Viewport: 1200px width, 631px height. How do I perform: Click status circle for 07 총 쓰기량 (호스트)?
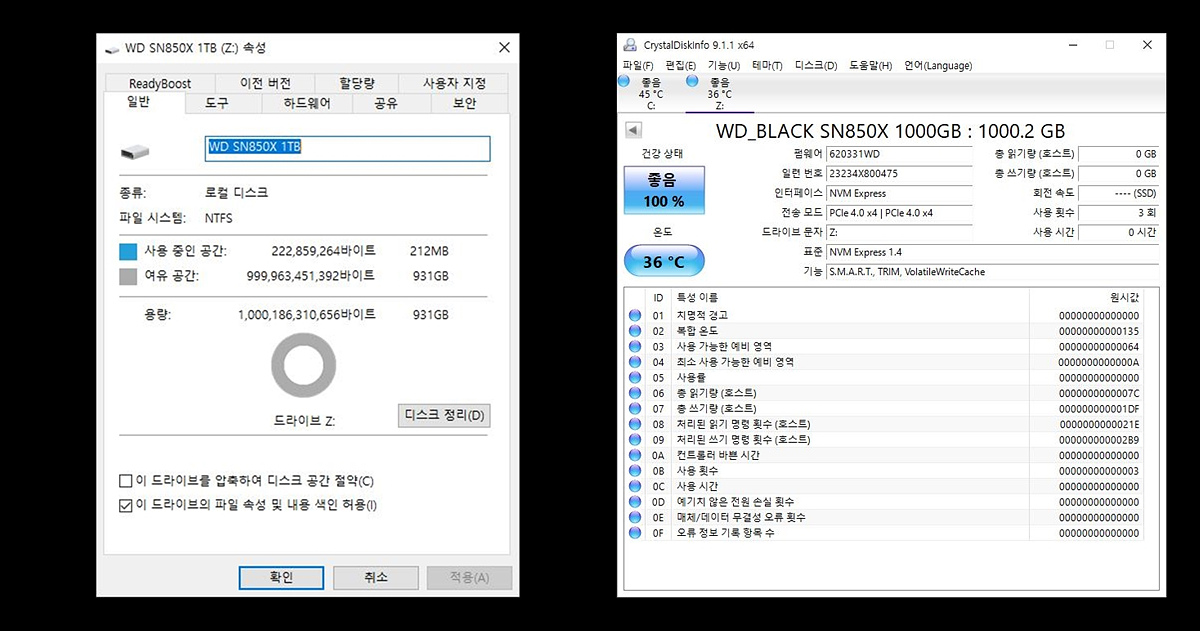(x=634, y=409)
